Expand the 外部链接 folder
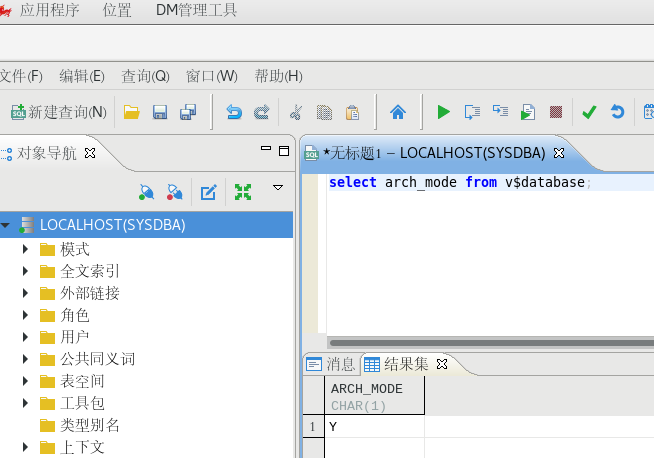This screenshot has width=654, height=458. click(x=25, y=293)
